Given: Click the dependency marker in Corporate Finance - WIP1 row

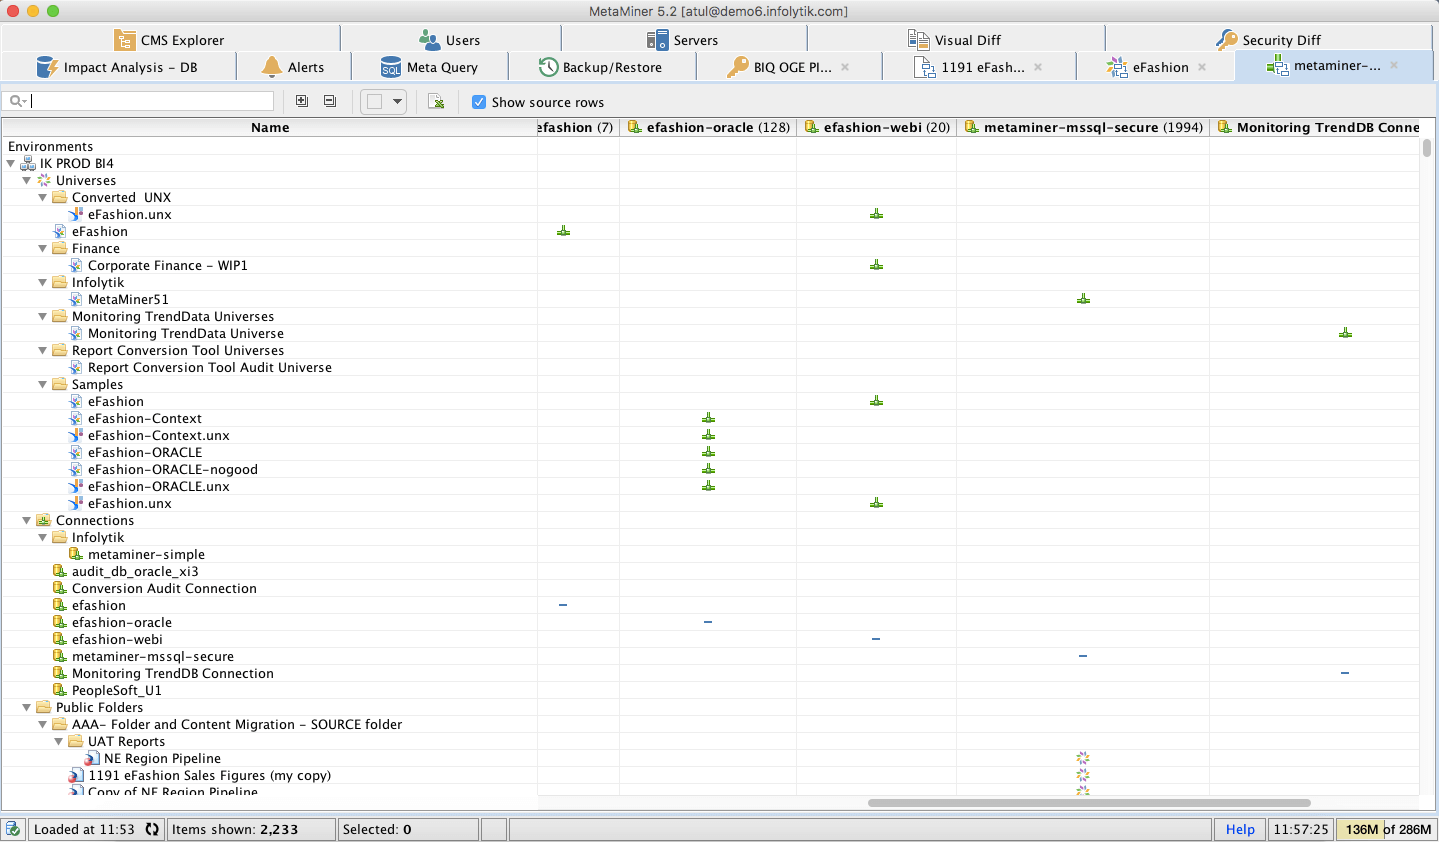Looking at the screenshot, I should click(x=876, y=265).
